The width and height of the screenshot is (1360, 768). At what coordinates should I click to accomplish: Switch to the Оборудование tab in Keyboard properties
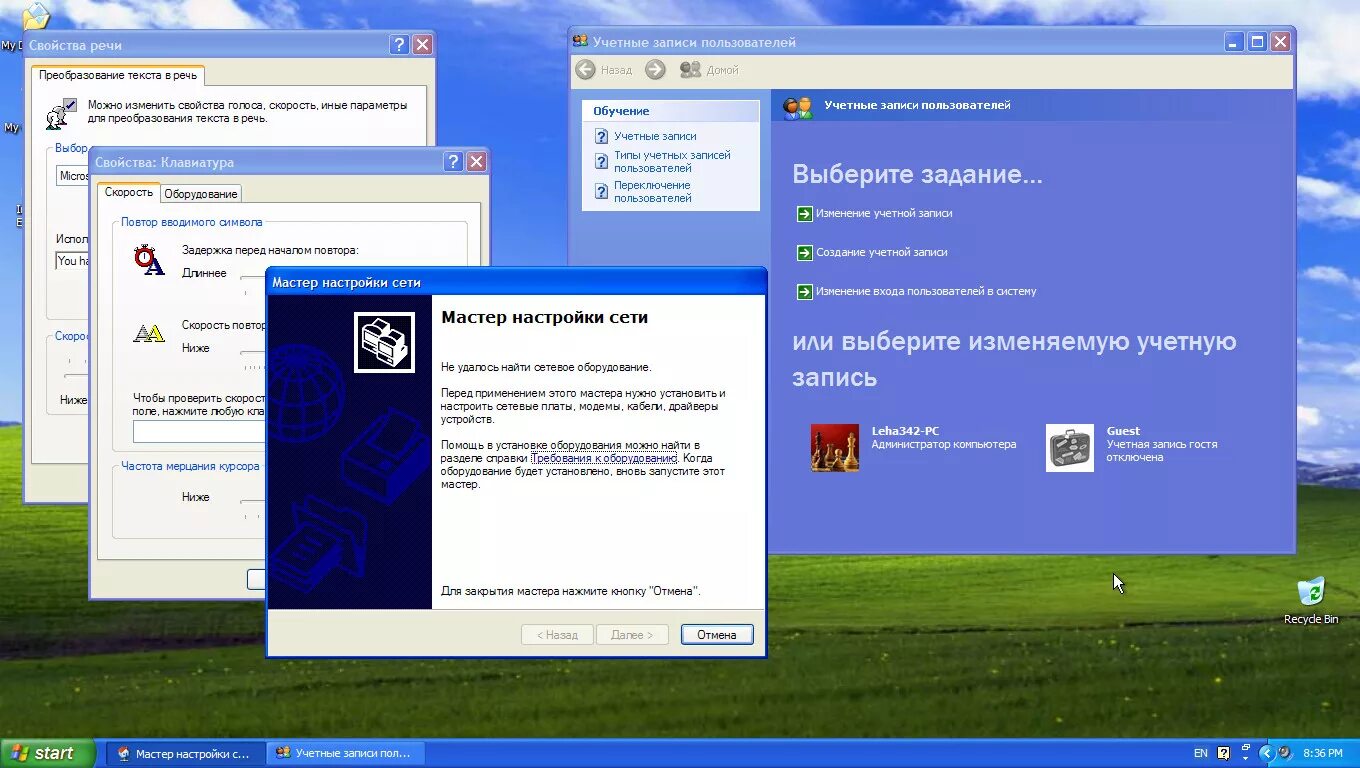(201, 194)
